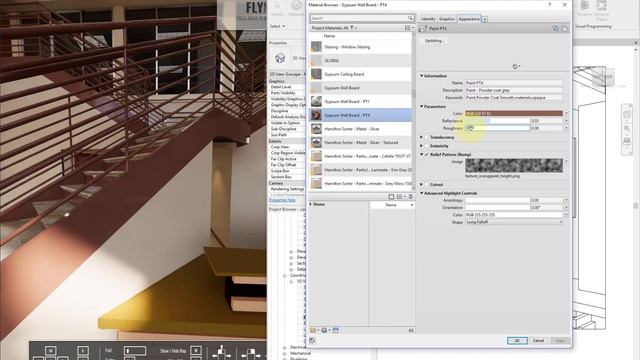
Task: Expand the Home library tree node
Action: [x=311, y=204]
